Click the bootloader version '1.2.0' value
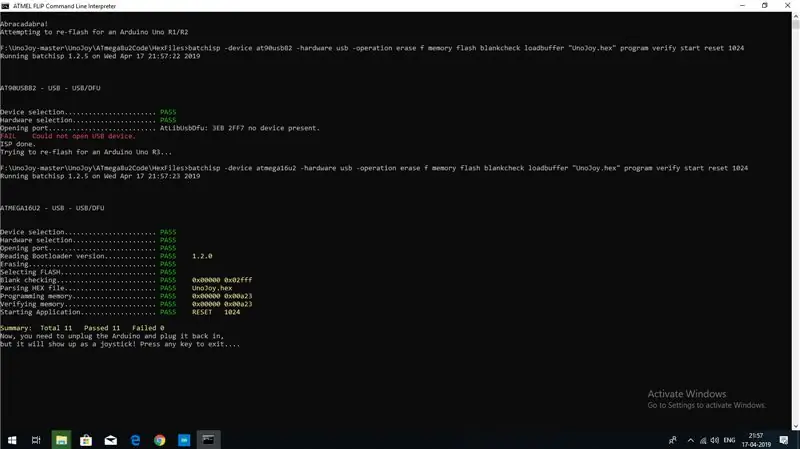The width and height of the screenshot is (800, 449). pos(202,256)
